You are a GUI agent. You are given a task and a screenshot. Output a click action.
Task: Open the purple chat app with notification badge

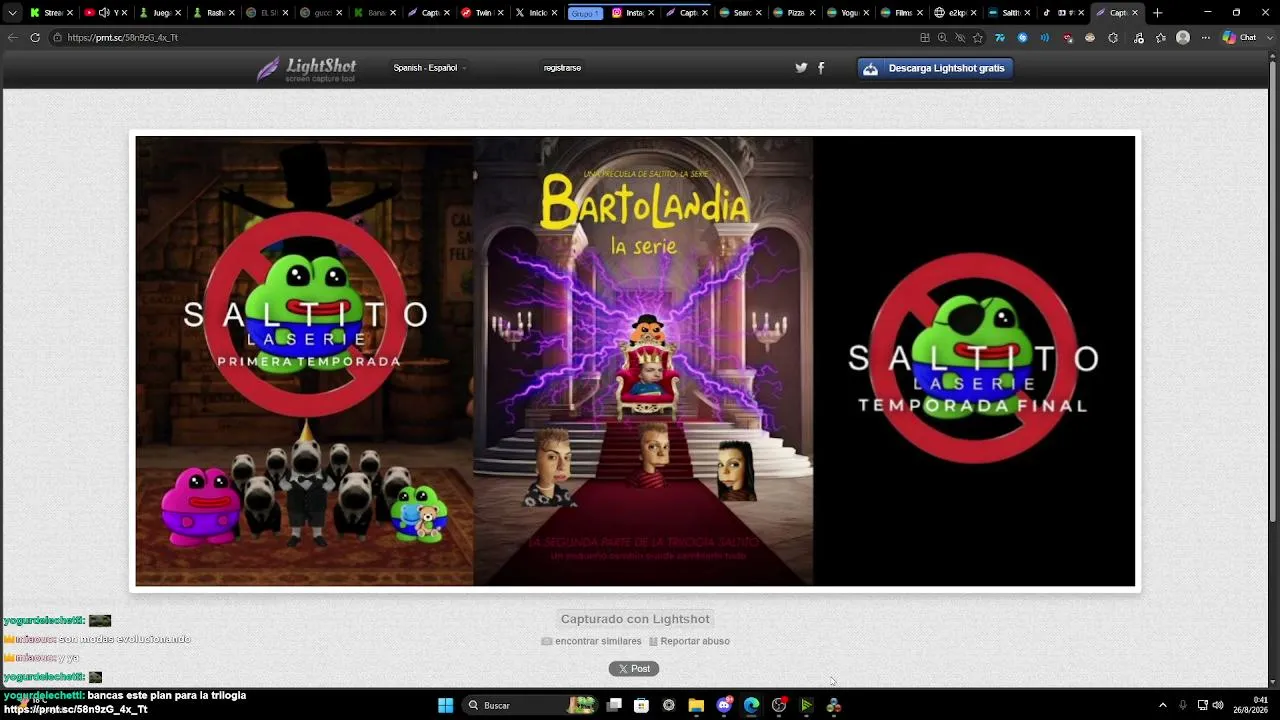click(724, 705)
